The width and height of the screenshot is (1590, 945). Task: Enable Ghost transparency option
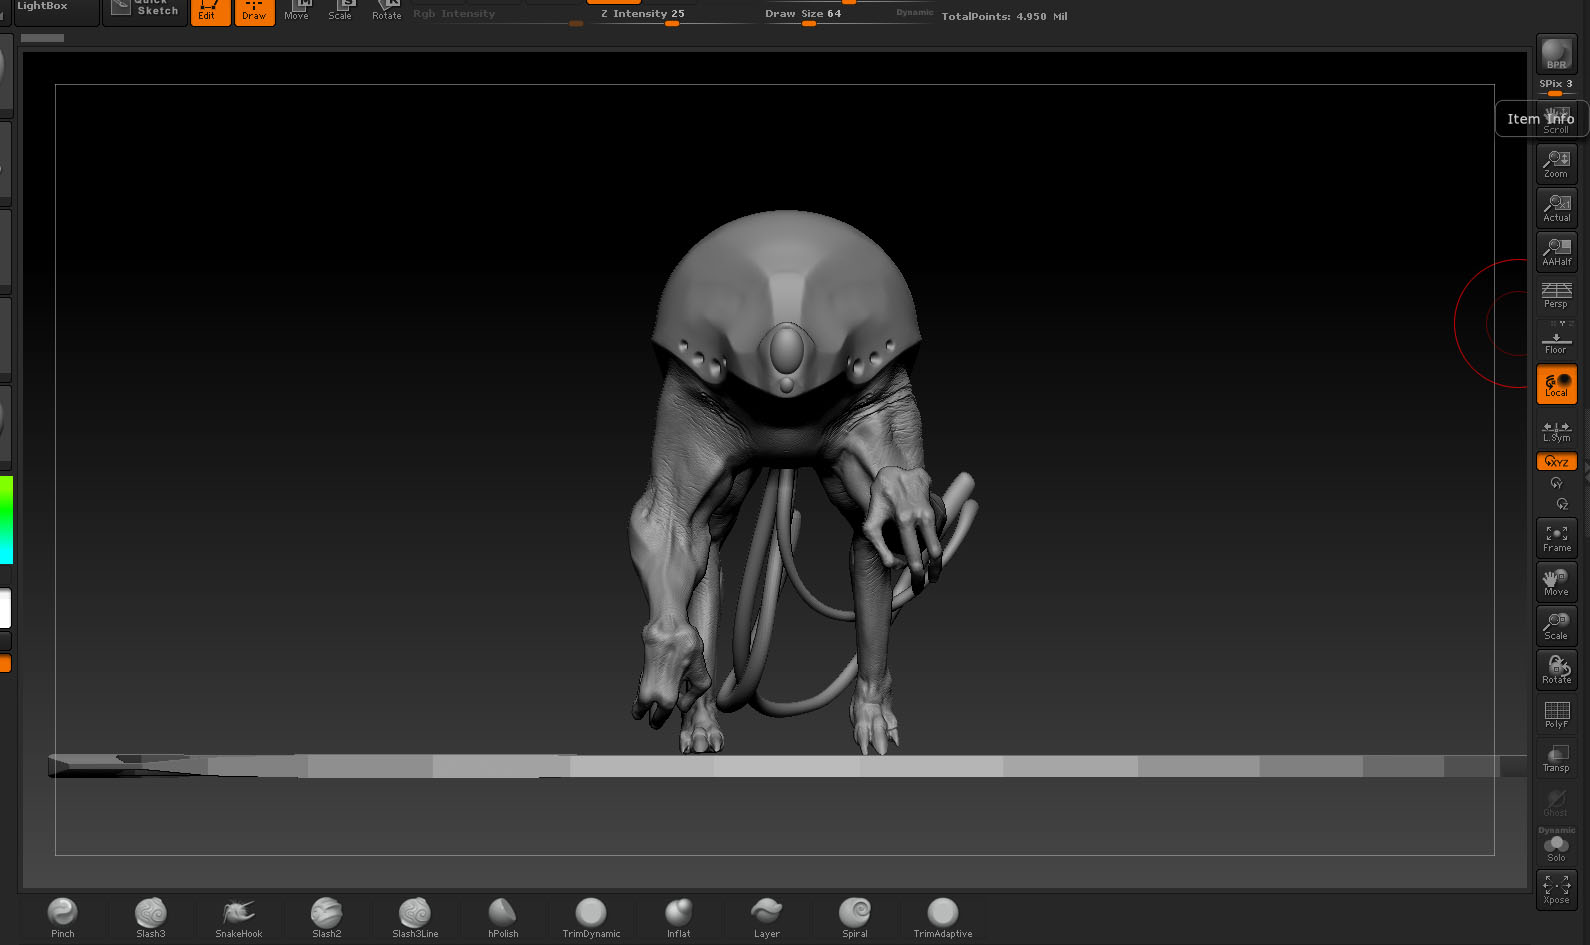(1556, 803)
